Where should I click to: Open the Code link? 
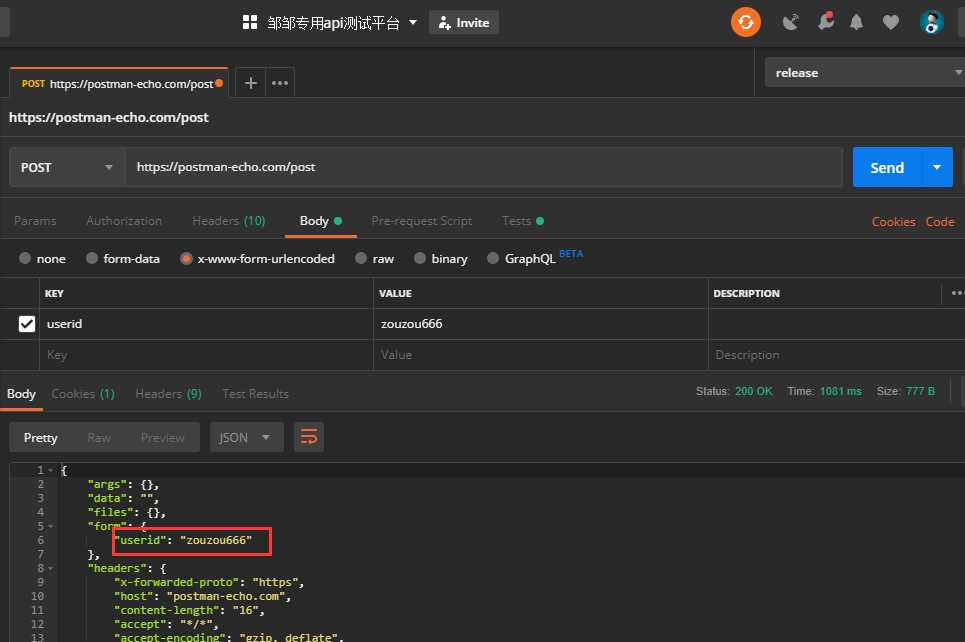pos(940,222)
